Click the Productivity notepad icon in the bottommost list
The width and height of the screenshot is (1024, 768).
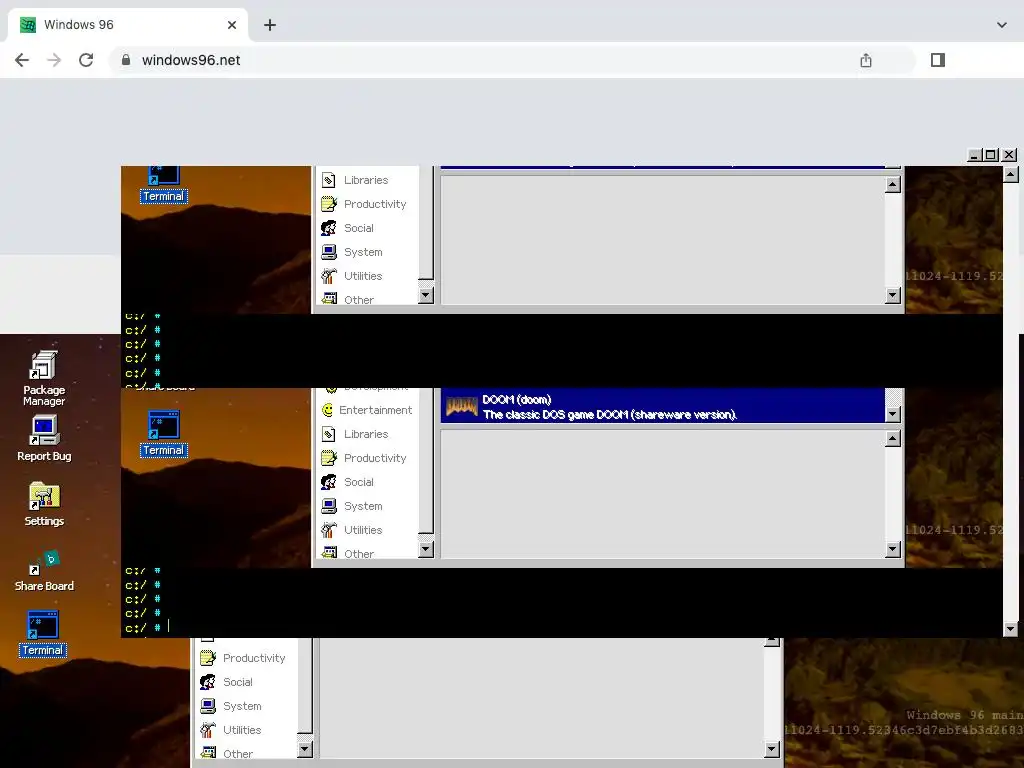pos(208,658)
